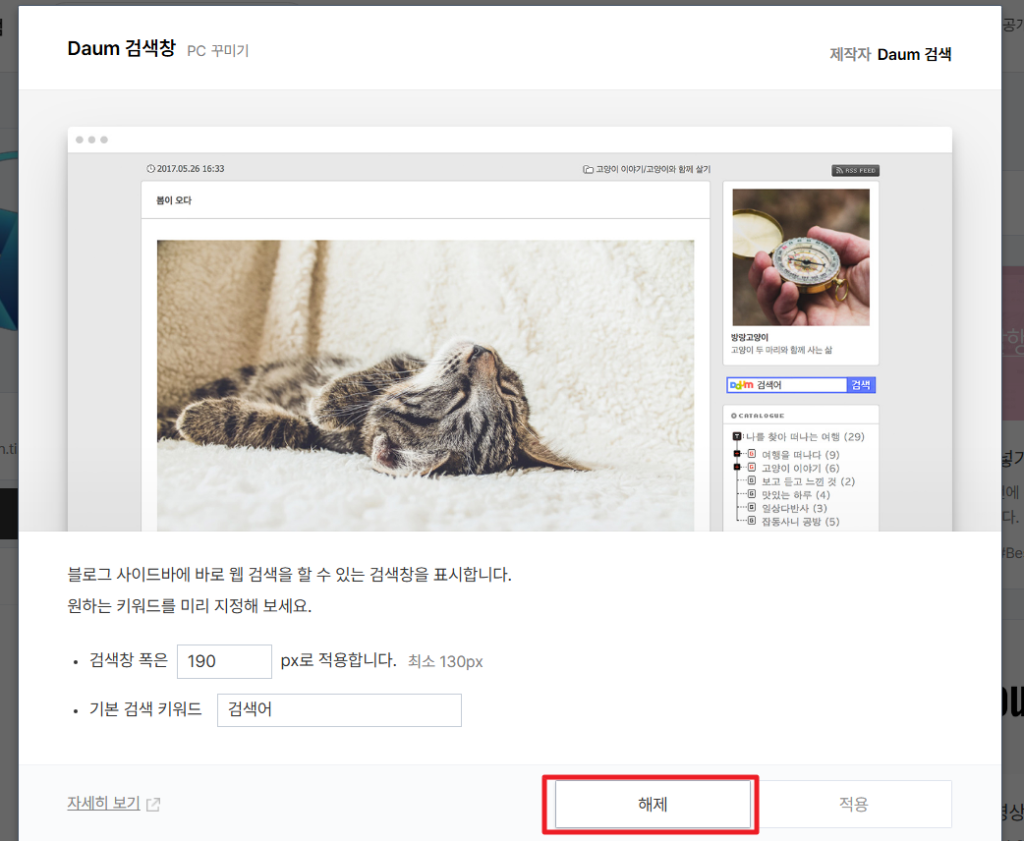Click the CATALOGUE header icon in sidebar
The width and height of the screenshot is (1024, 841).
[734, 415]
